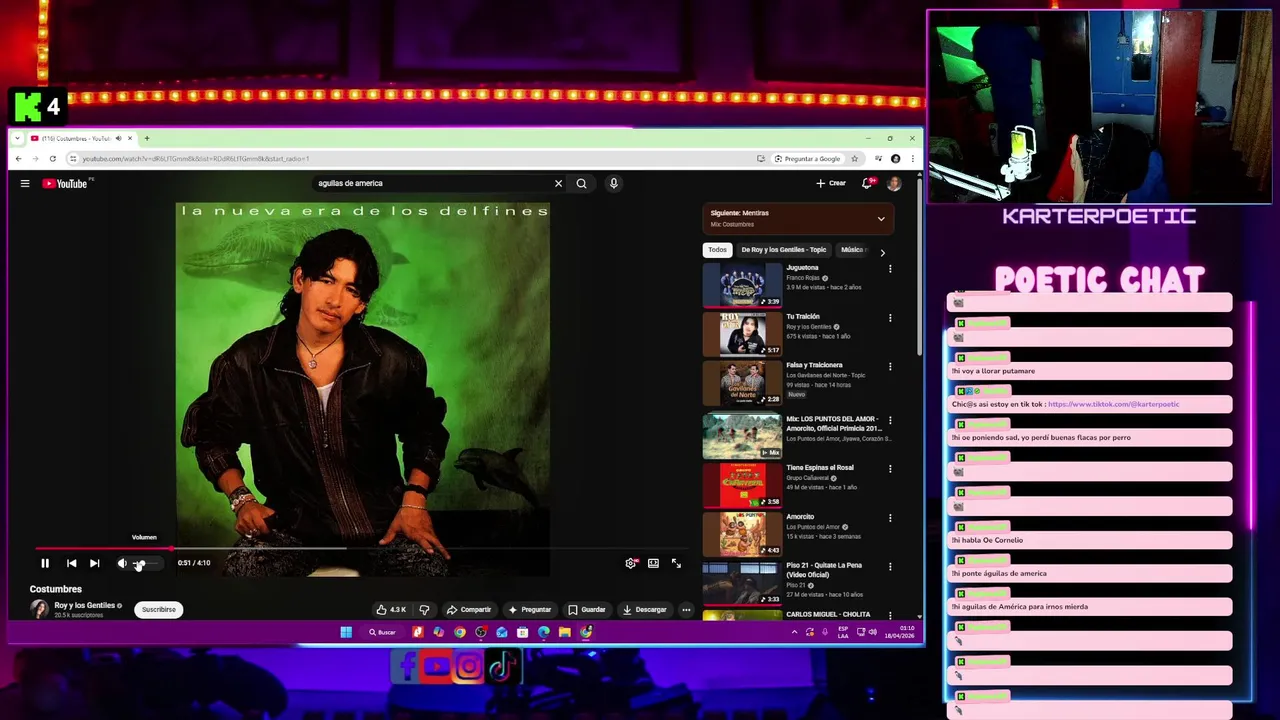Image resolution: width=1280 pixels, height=720 pixels.
Task: Reload the page in Chrome
Action: [52, 159]
